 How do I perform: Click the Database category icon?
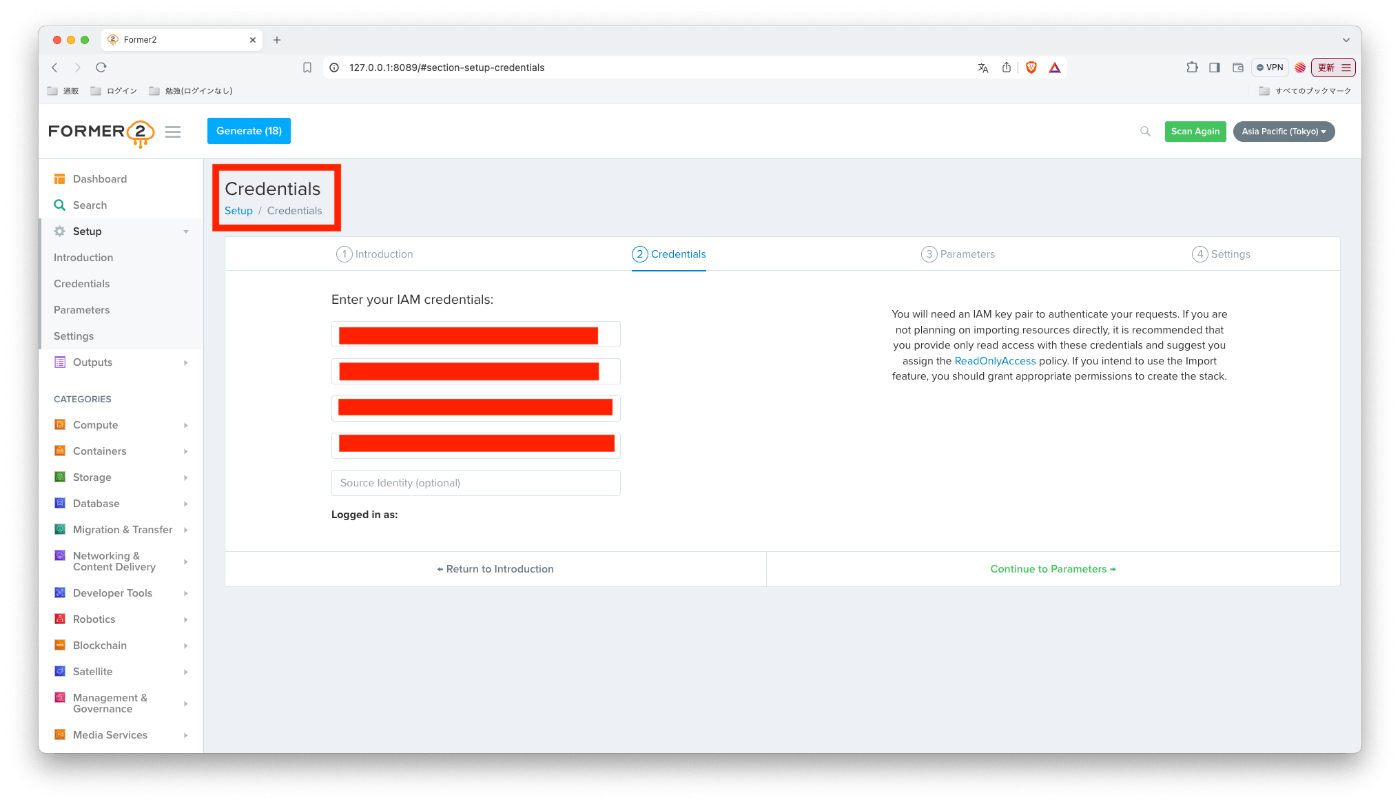pos(60,503)
